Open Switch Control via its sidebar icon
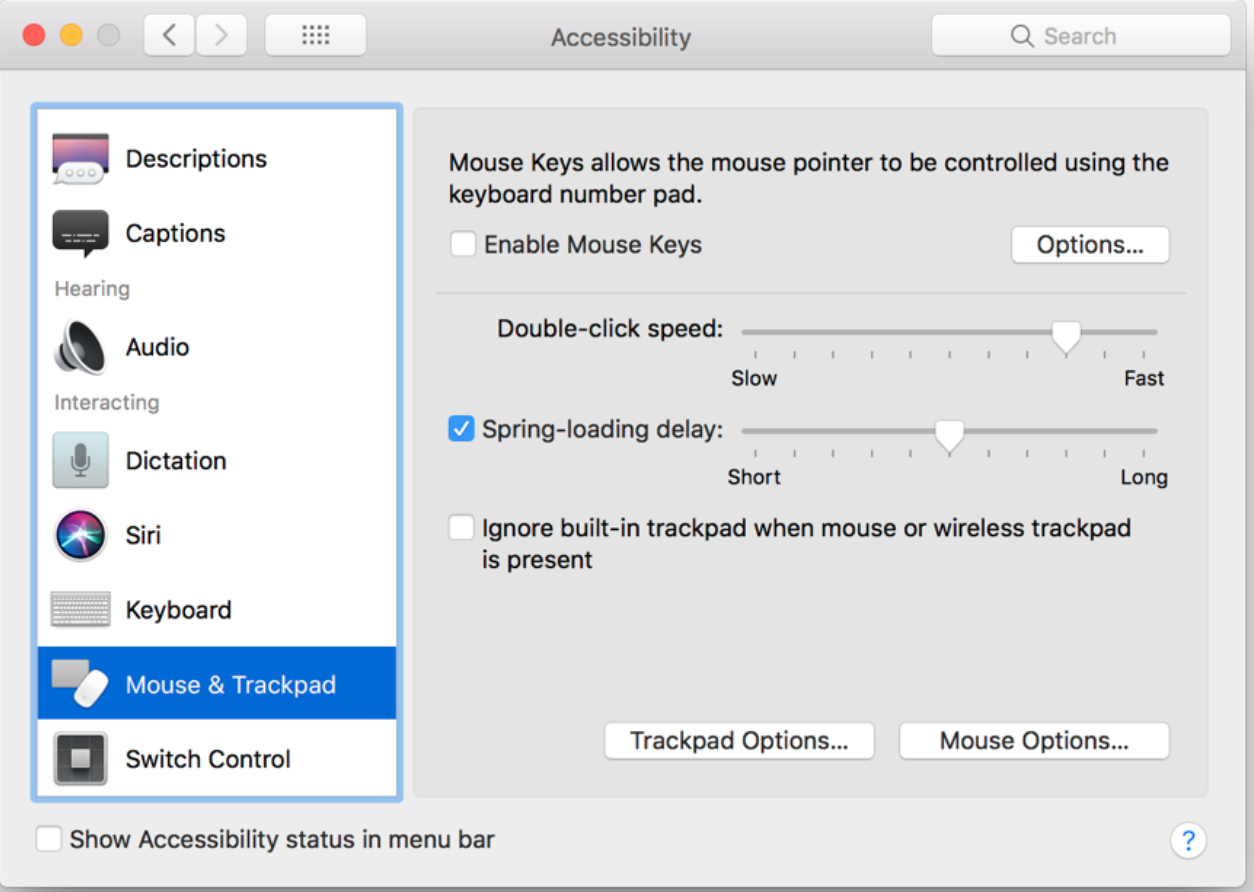The image size is (1254, 892). coord(79,758)
